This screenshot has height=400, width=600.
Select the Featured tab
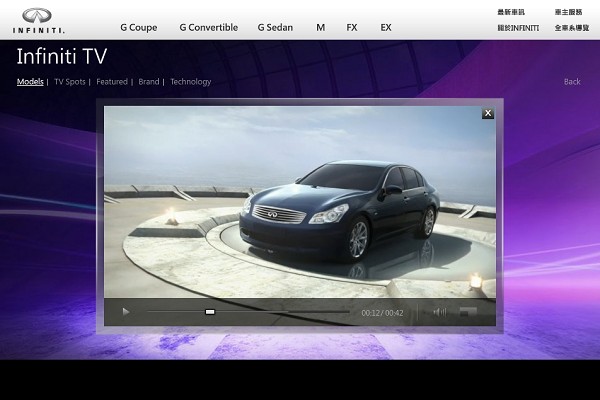point(112,82)
